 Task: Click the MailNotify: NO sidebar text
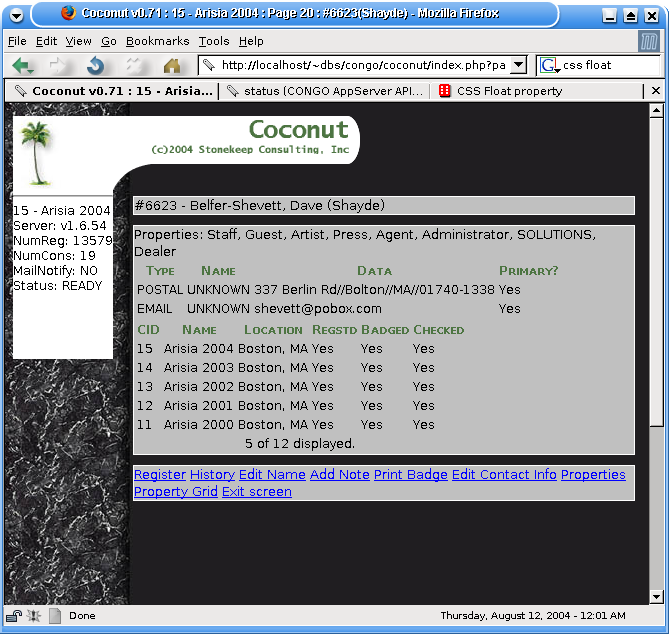[x=55, y=270]
